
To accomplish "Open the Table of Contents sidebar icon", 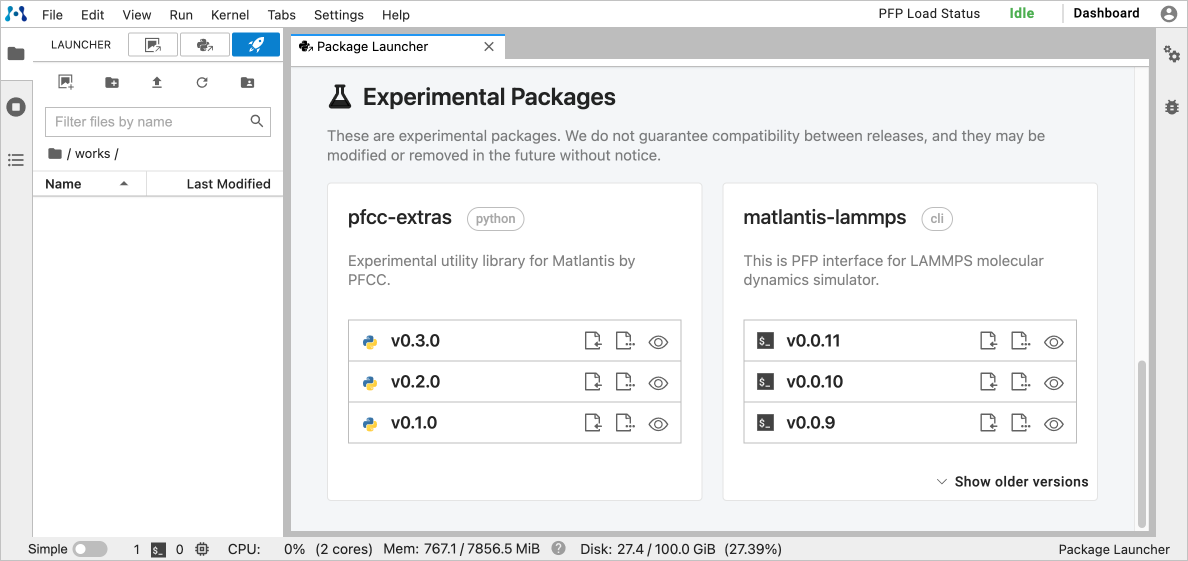I will tap(16, 160).
